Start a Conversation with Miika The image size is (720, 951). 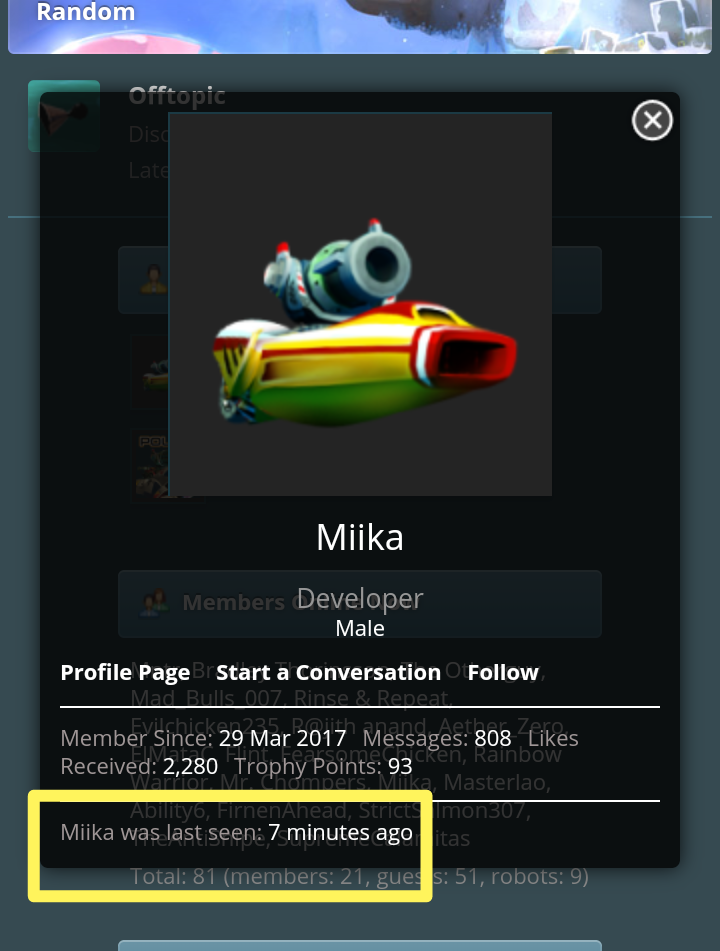[x=328, y=673]
